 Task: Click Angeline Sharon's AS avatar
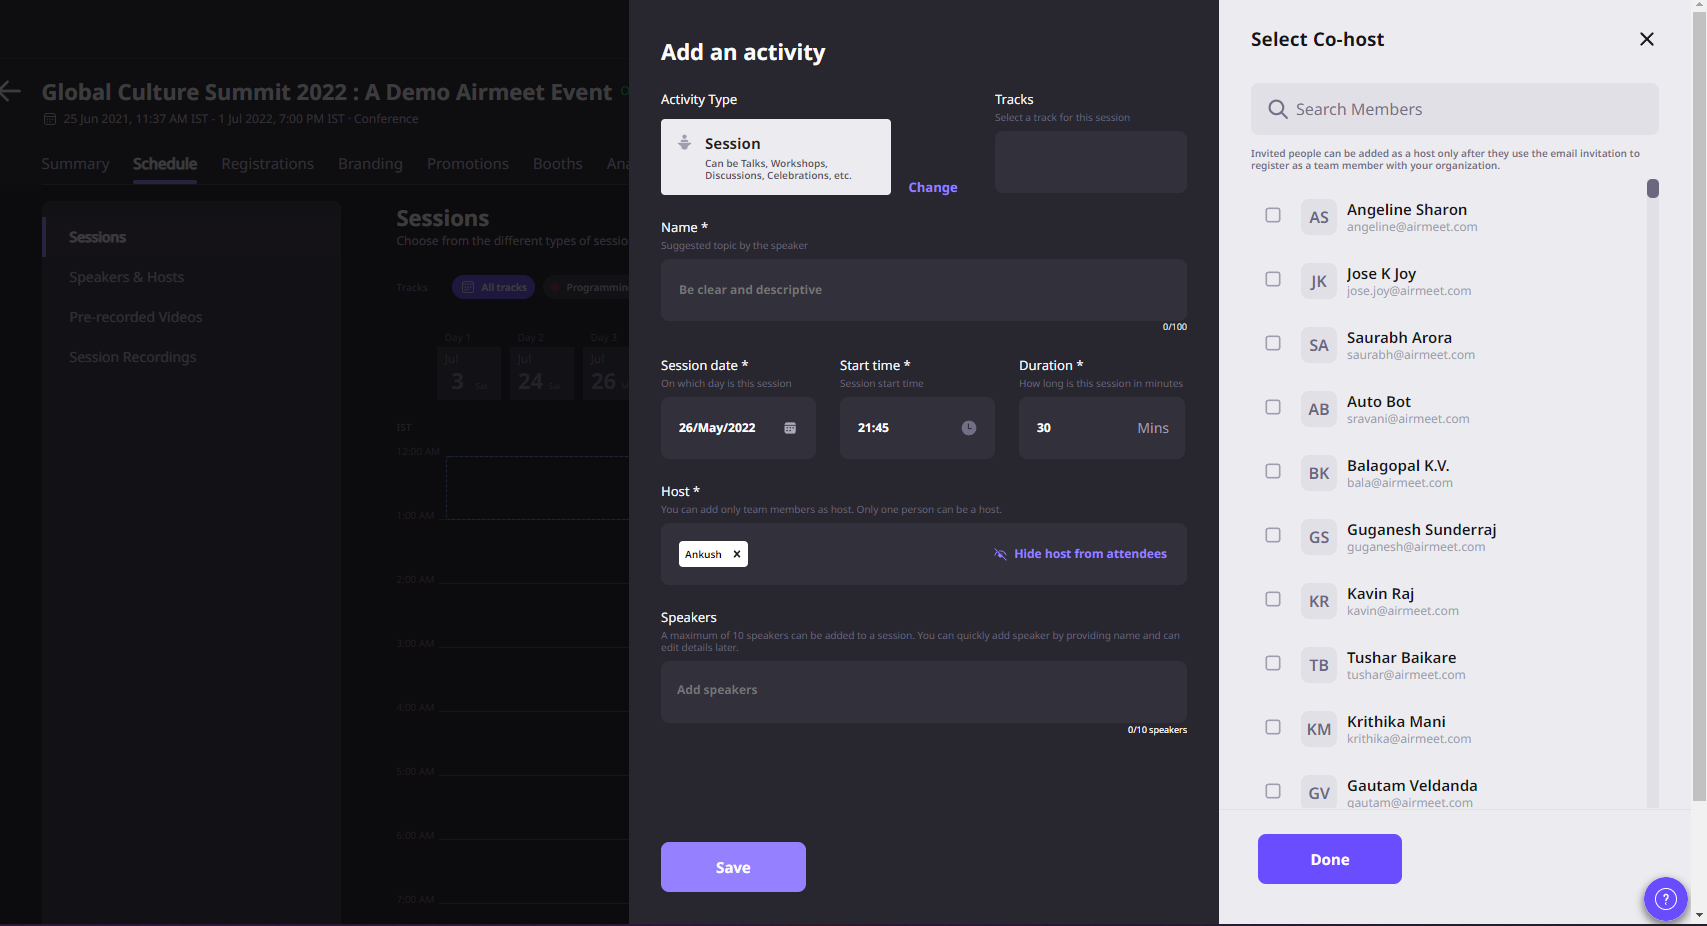(x=1319, y=217)
